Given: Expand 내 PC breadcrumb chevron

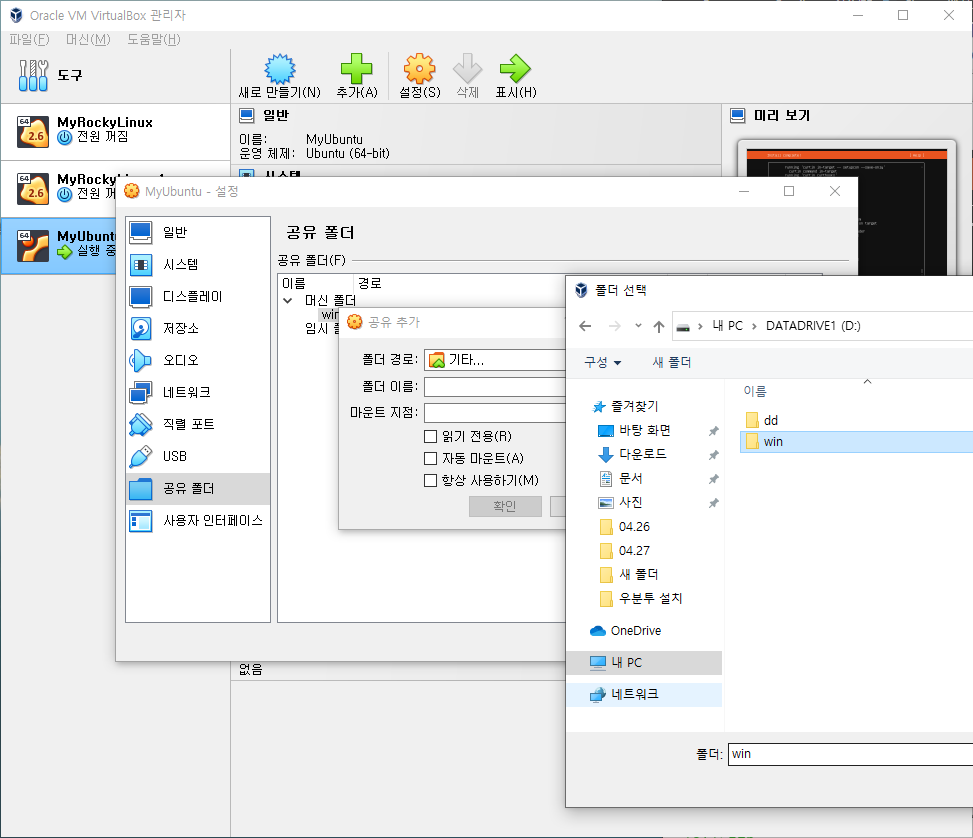Looking at the screenshot, I should tap(754, 327).
